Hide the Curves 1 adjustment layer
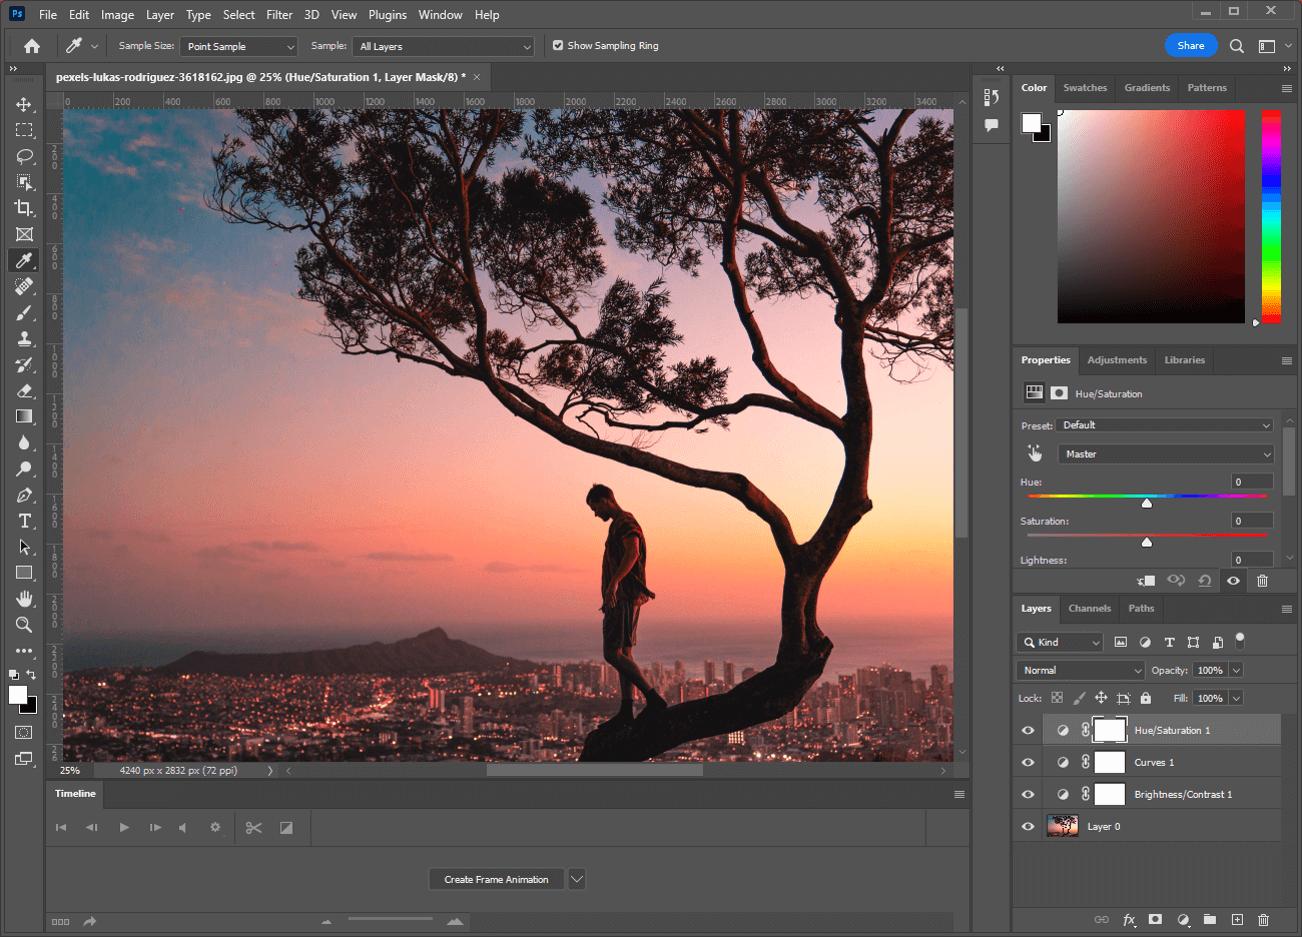Viewport: 1302px width, 937px height. tap(1027, 761)
